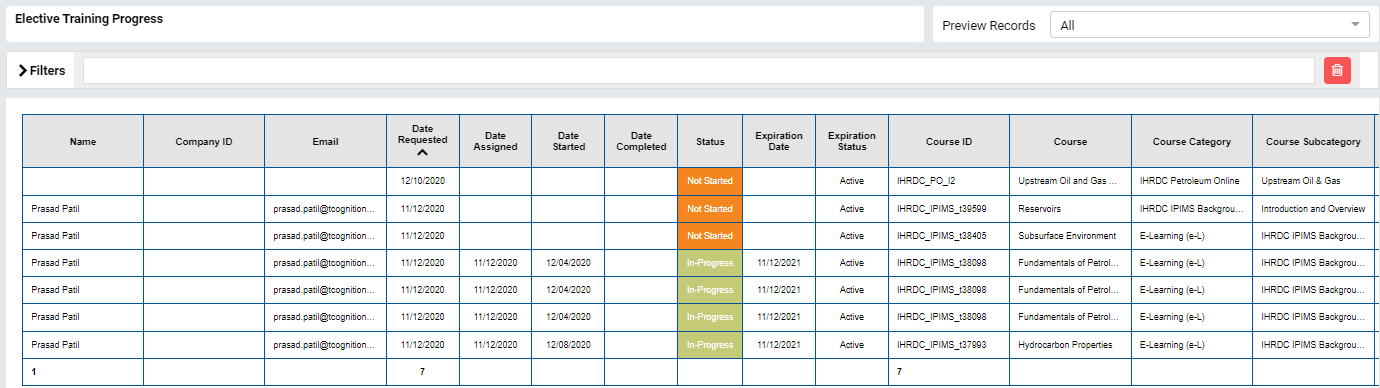Image resolution: width=1380 pixels, height=388 pixels.
Task: Sort by Expiration Date column header
Action: 779,142
